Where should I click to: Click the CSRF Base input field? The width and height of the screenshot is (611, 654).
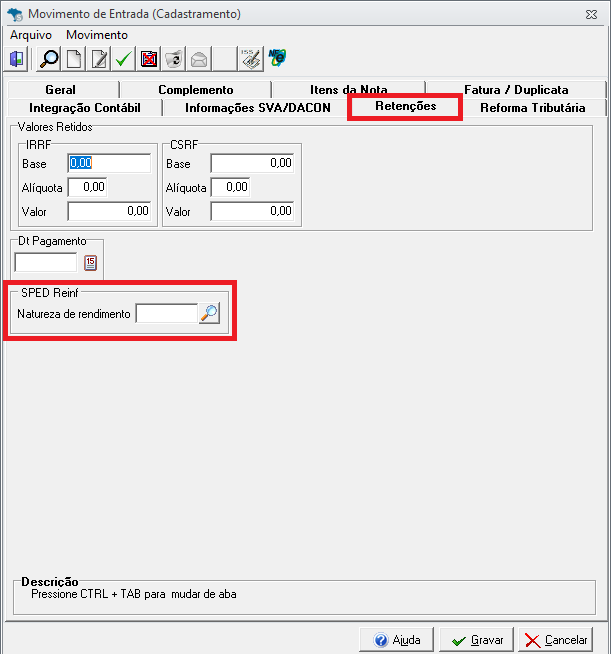pos(252,163)
